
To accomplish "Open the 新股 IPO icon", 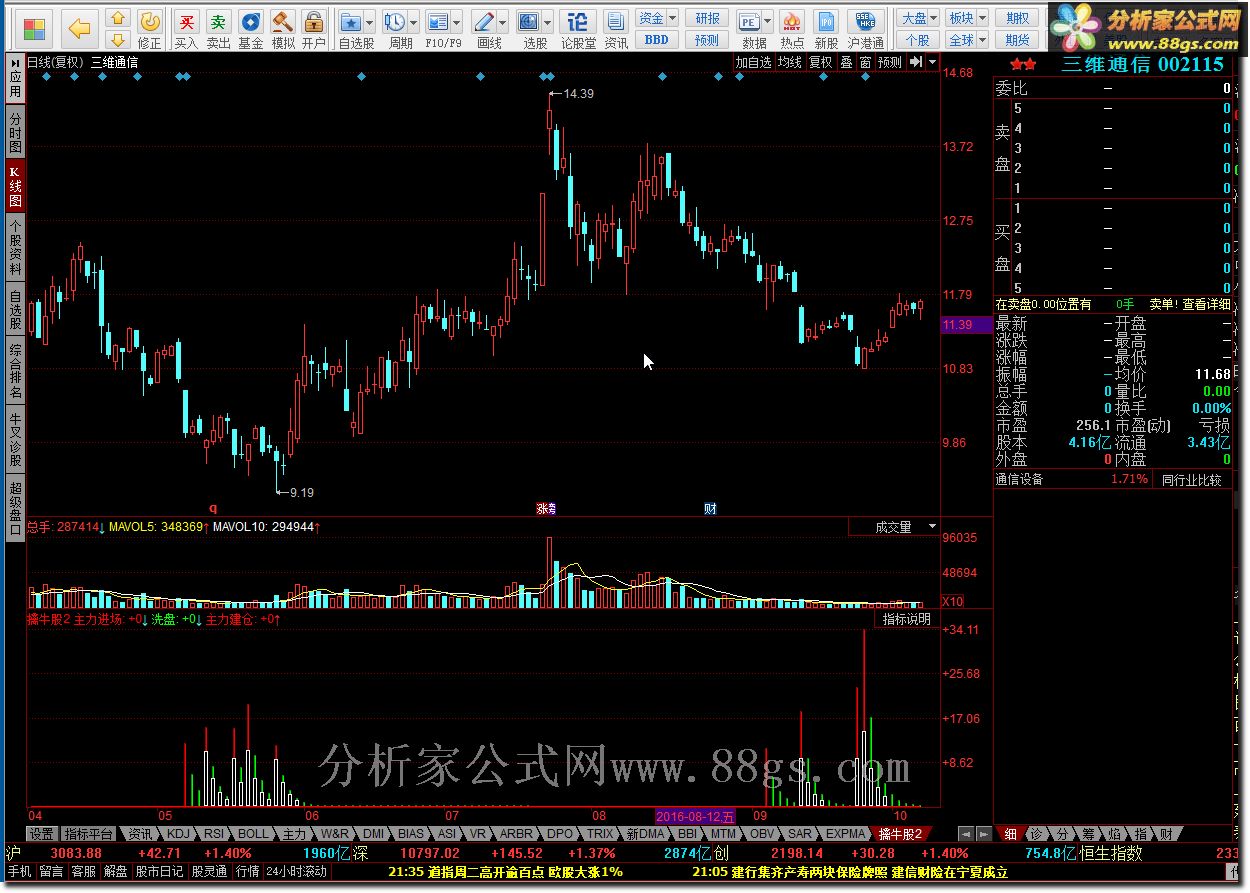I will [826, 29].
